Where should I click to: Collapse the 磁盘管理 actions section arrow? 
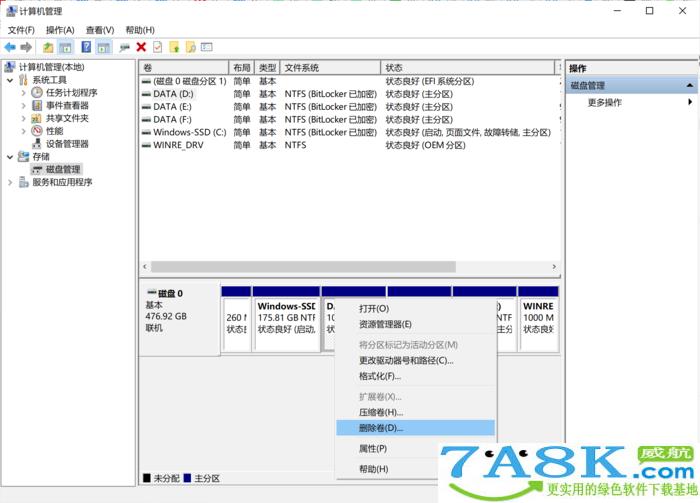click(x=689, y=85)
